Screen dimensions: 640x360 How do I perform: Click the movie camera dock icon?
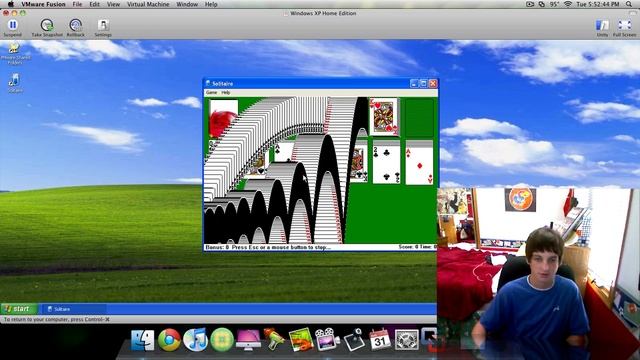coord(327,340)
